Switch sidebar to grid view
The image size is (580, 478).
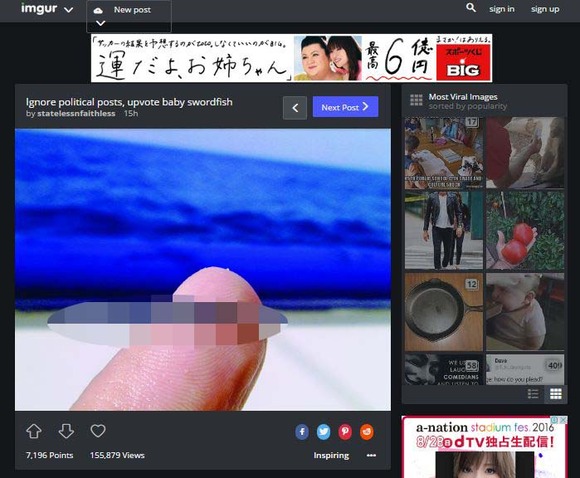[x=556, y=394]
